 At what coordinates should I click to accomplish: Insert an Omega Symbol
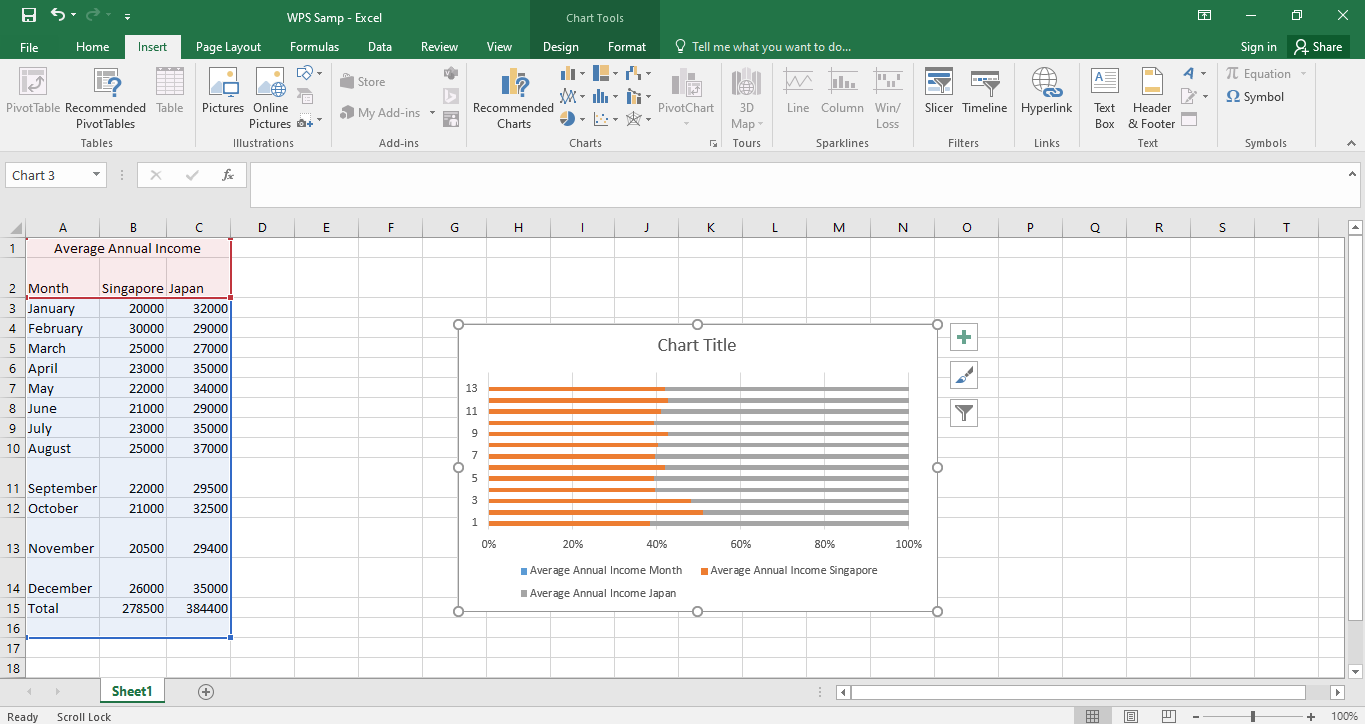(x=1256, y=96)
